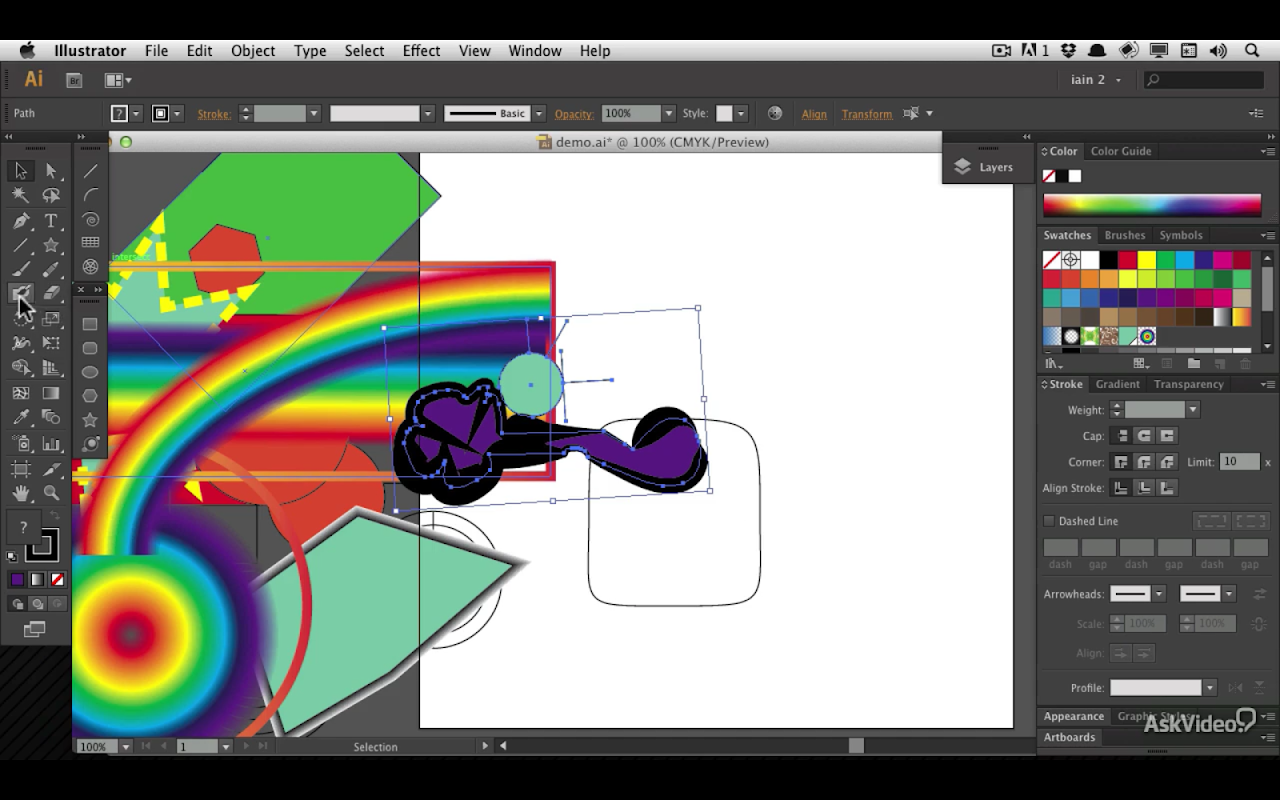Image resolution: width=1280 pixels, height=800 pixels.
Task: Select the Eyedropper tool
Action: (21, 418)
